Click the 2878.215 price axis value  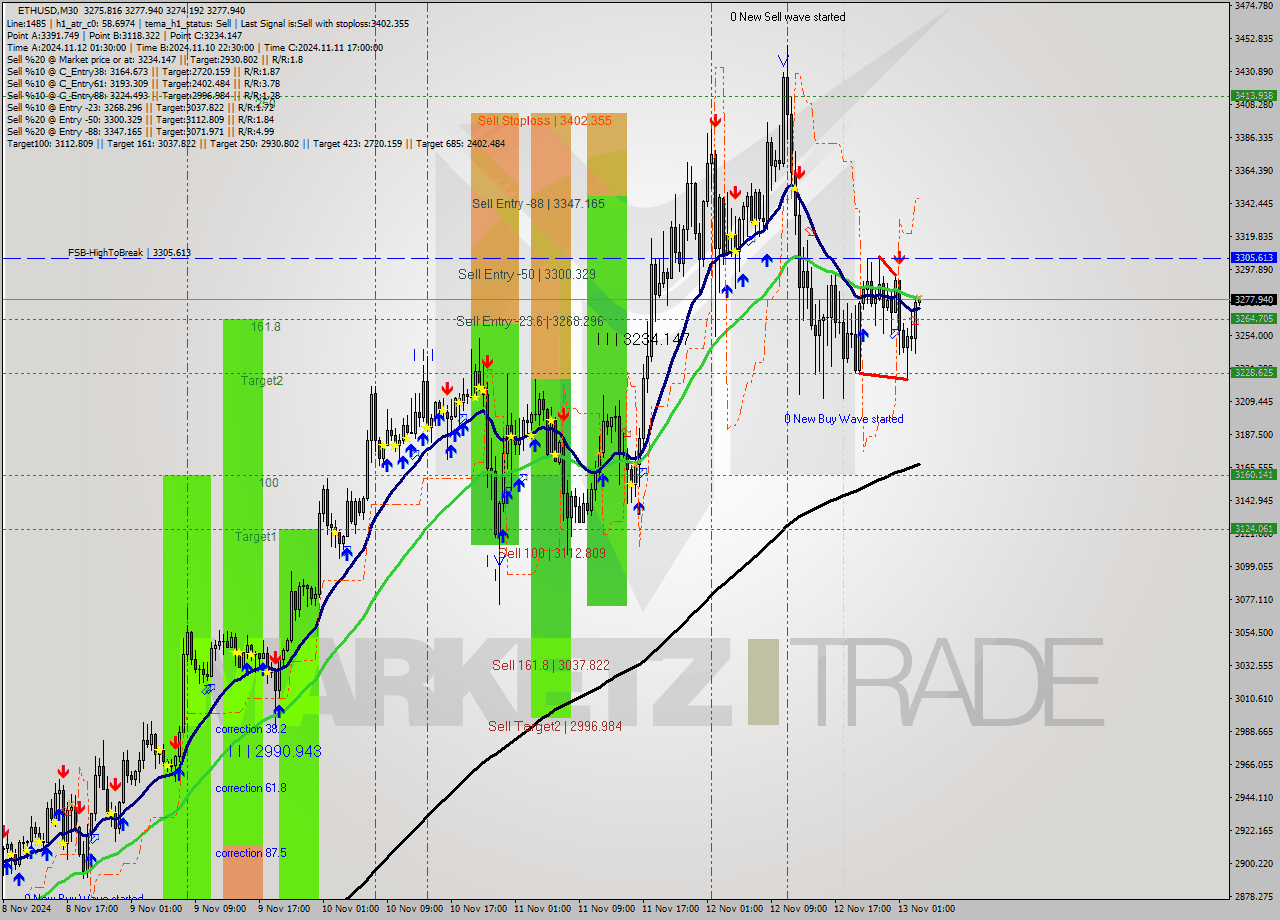point(1253,896)
